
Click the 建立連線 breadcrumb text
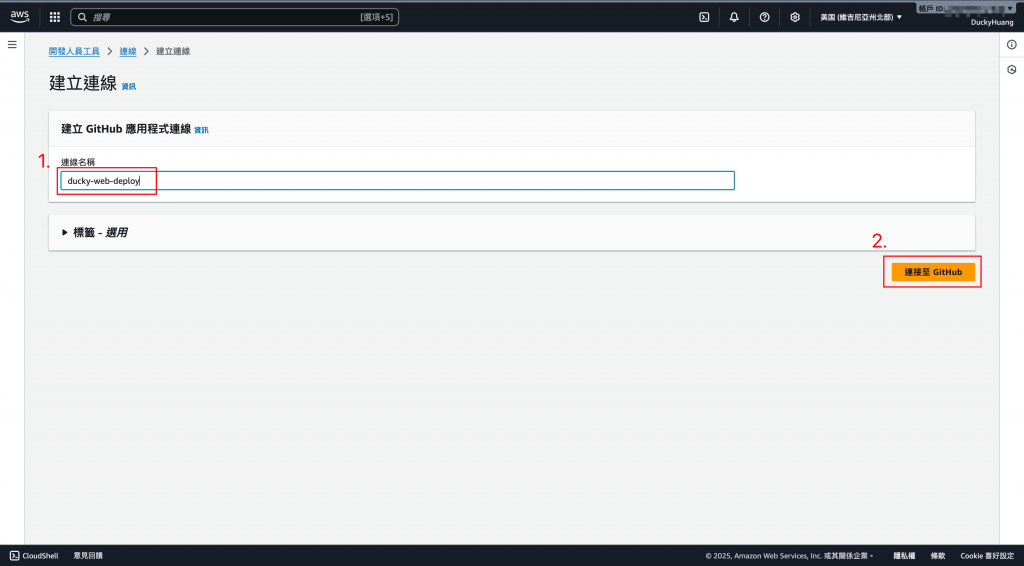[173, 51]
